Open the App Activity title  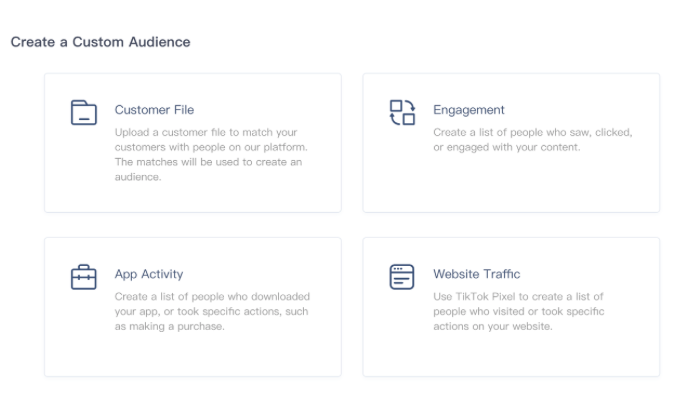tap(149, 274)
